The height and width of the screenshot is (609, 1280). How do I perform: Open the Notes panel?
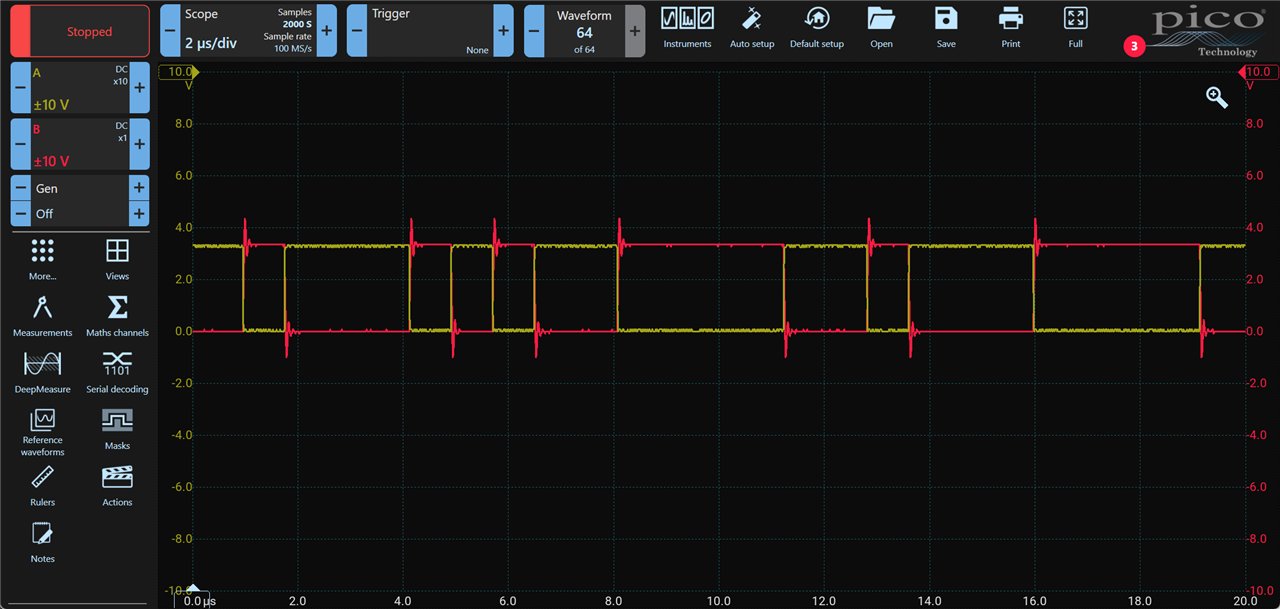coord(43,543)
